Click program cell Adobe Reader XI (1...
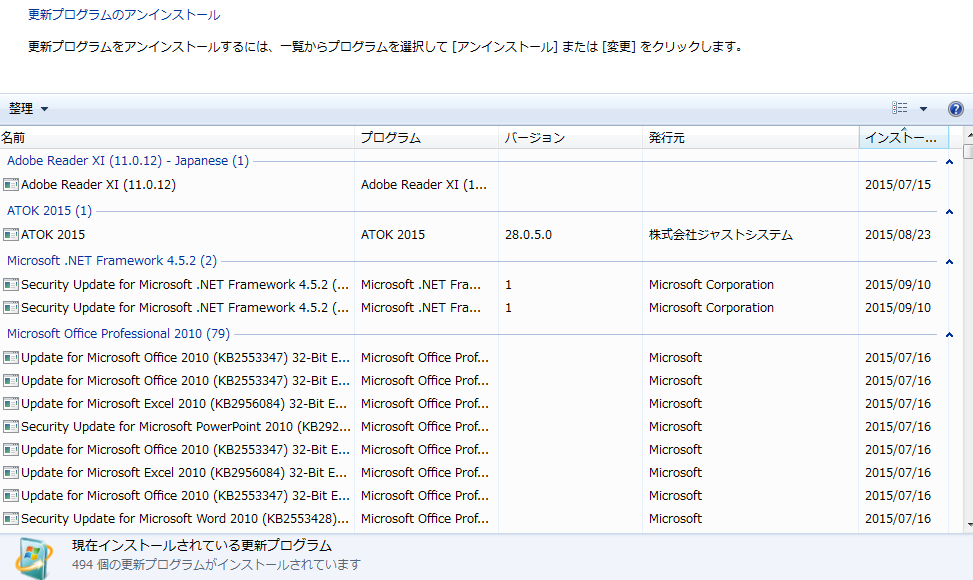This screenshot has height=580, width=973. coord(424,185)
